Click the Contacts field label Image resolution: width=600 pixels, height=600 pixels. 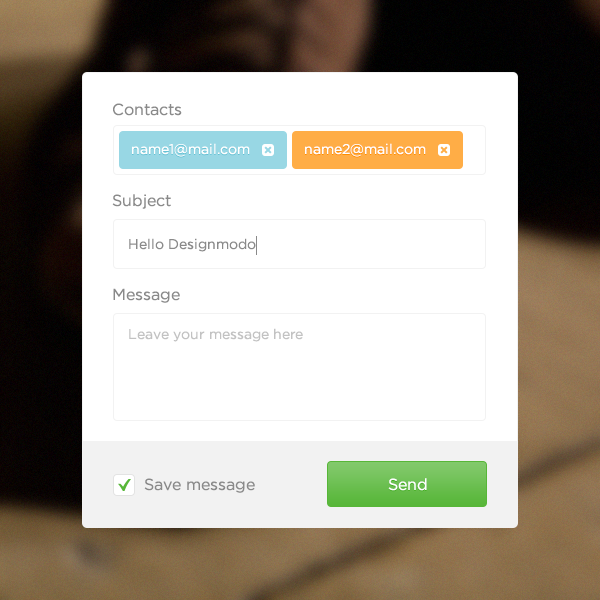pyautogui.click(x=147, y=110)
